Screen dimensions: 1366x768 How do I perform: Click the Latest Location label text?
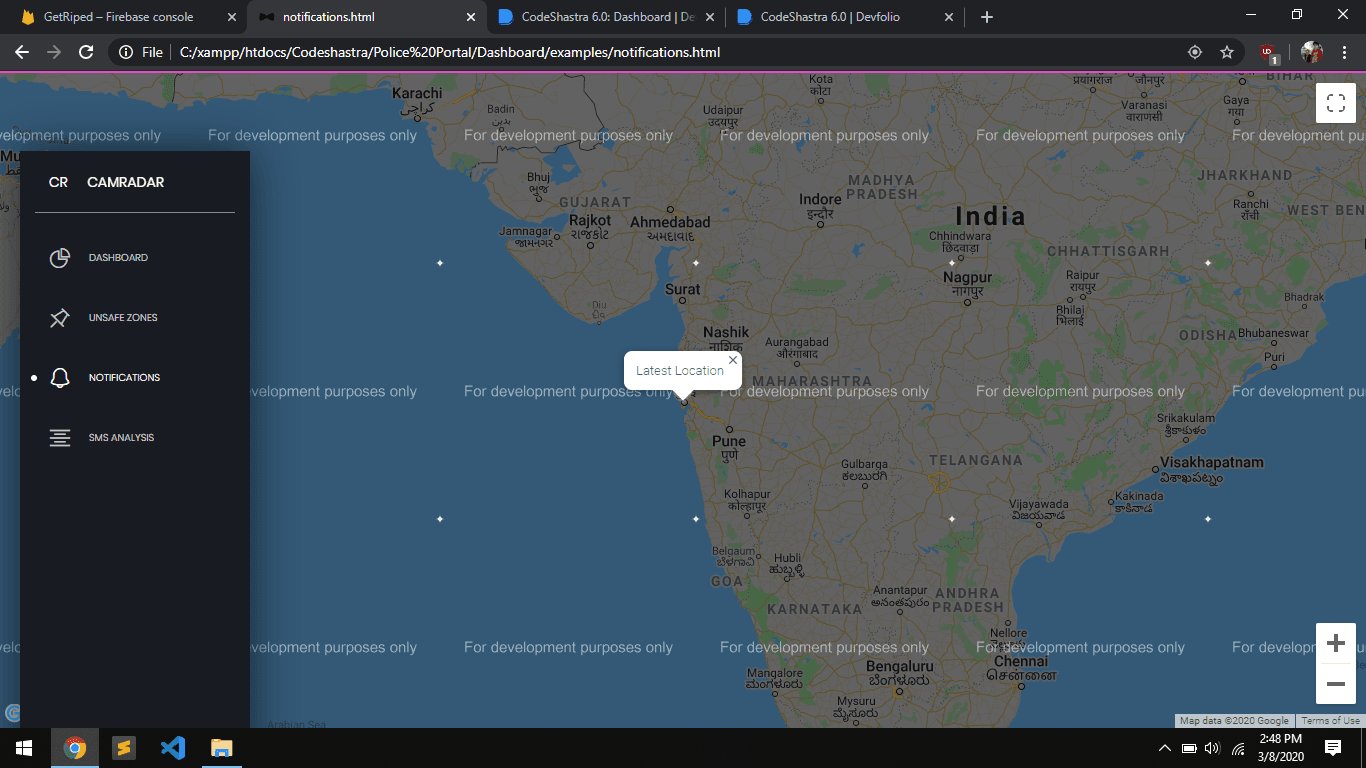(x=680, y=371)
